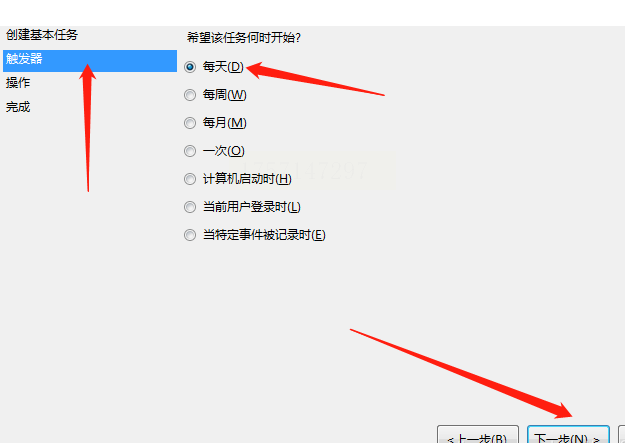The width and height of the screenshot is (625, 443).
Task: Go to the 创建基本任务 wizard step
Action: click(42, 35)
